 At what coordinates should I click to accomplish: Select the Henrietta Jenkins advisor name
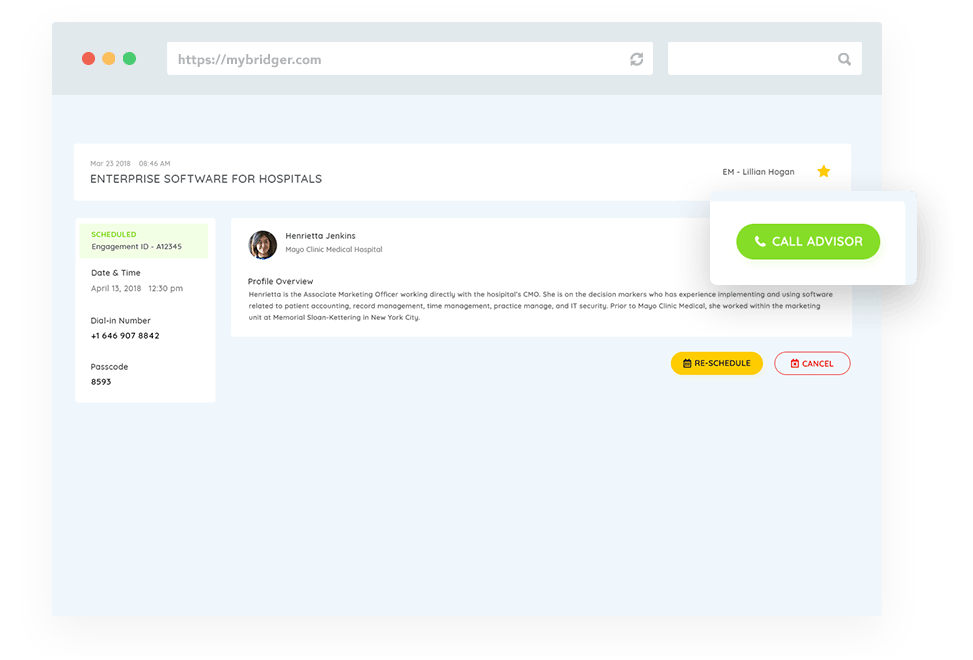tap(320, 236)
